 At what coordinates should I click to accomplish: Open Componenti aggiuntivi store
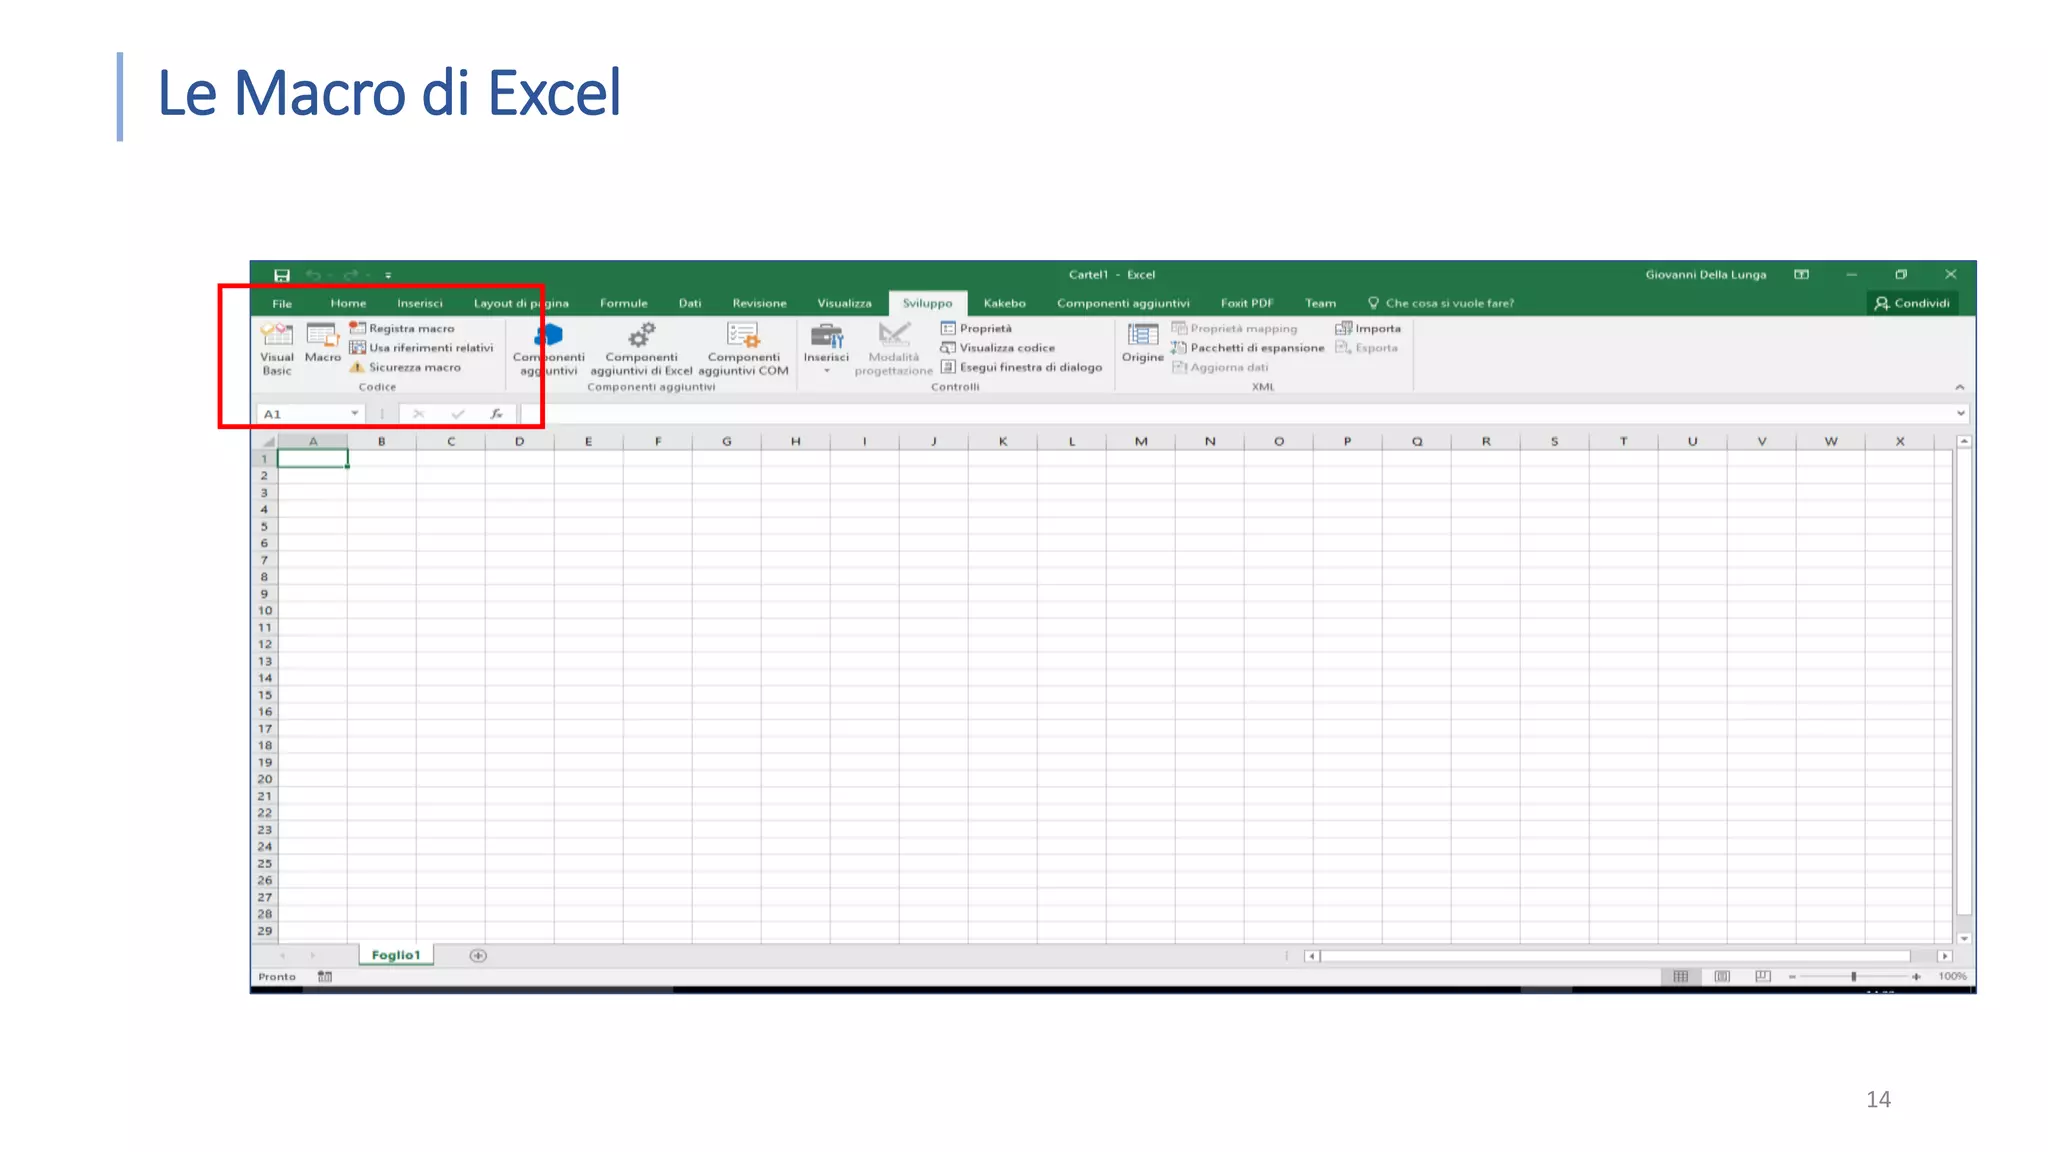[548, 348]
